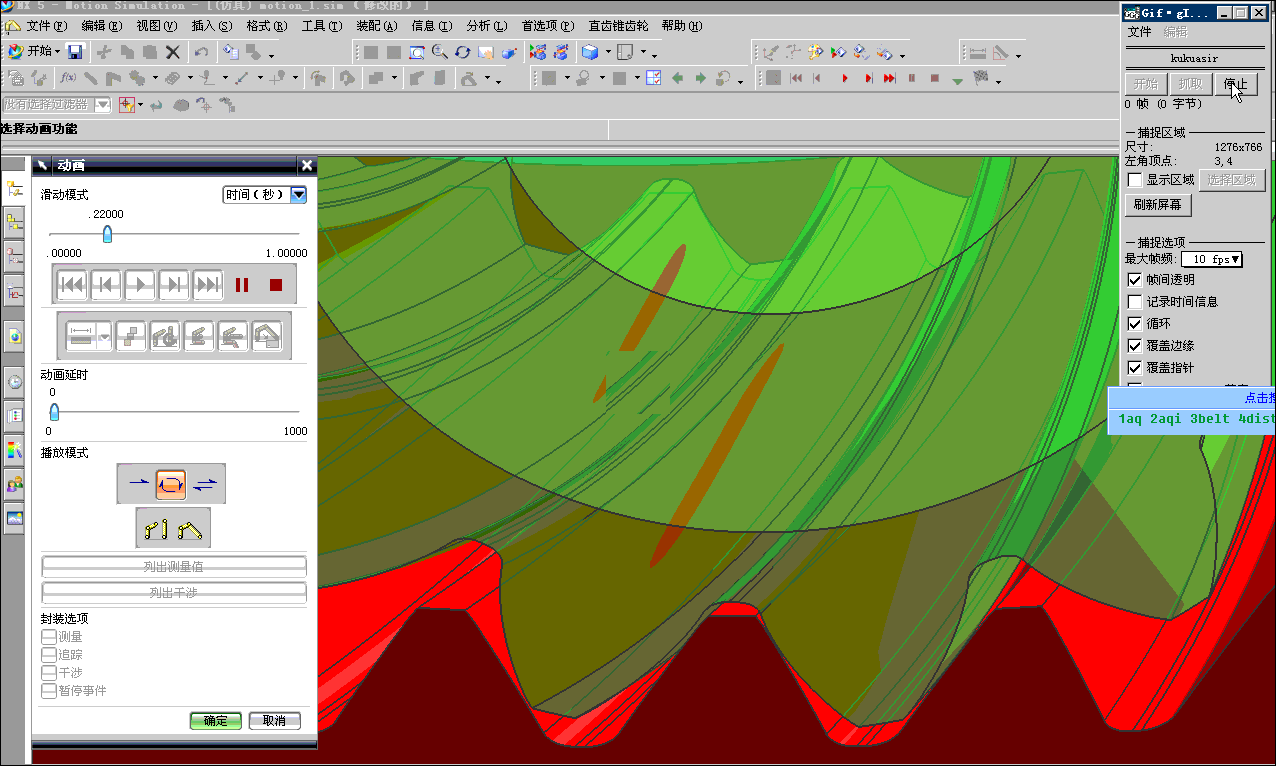Stop the animation with the red square
Screen dimensions: 1276x766
coord(276,285)
